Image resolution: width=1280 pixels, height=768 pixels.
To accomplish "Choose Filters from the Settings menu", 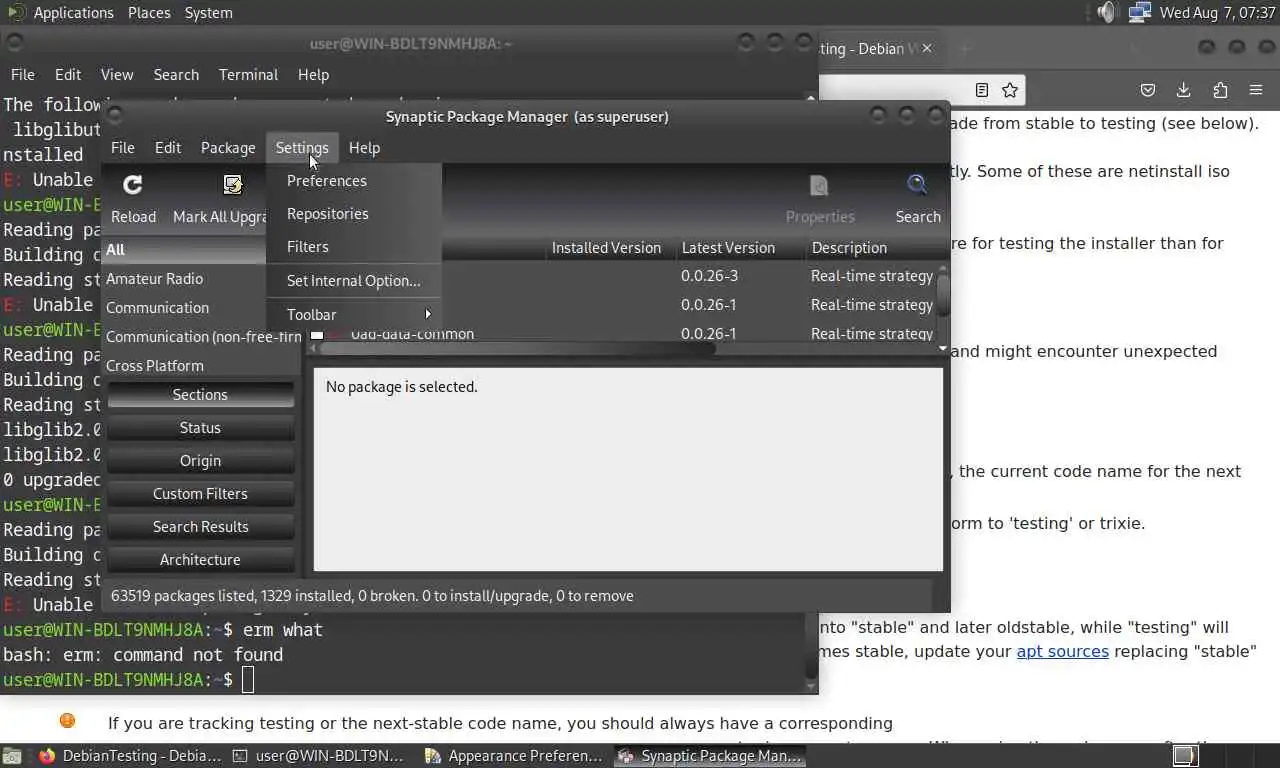I will [x=354, y=247].
